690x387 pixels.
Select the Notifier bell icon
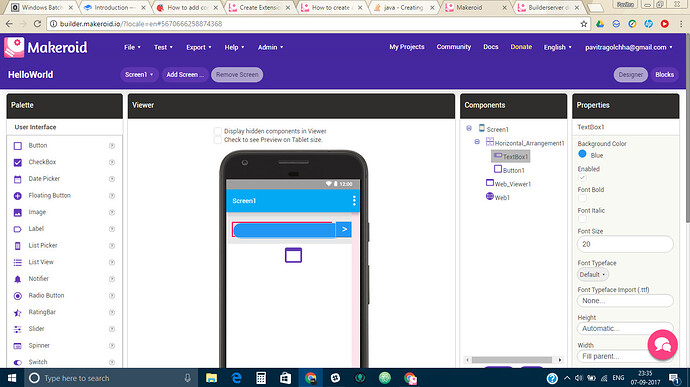point(18,279)
